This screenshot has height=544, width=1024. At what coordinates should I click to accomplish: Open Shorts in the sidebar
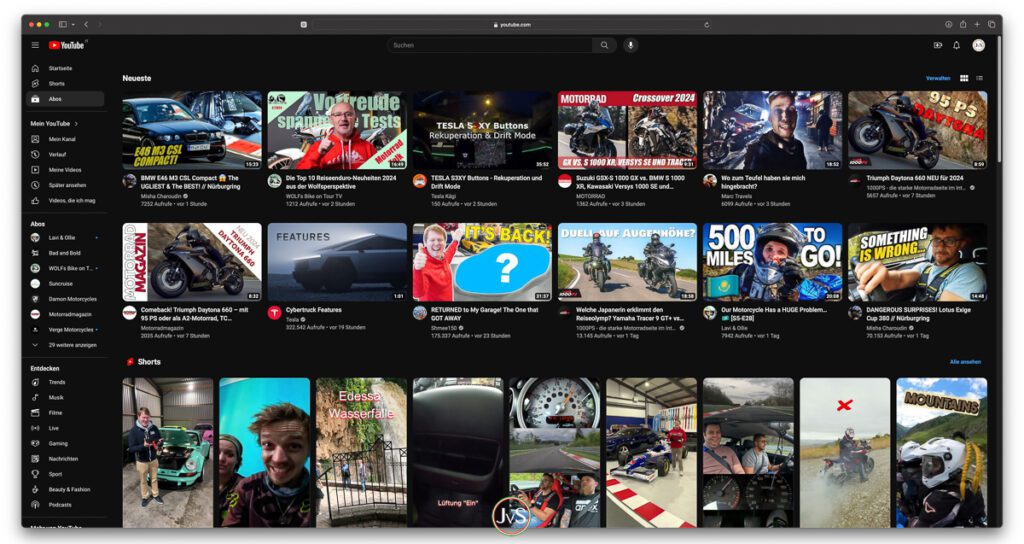(x=65, y=84)
